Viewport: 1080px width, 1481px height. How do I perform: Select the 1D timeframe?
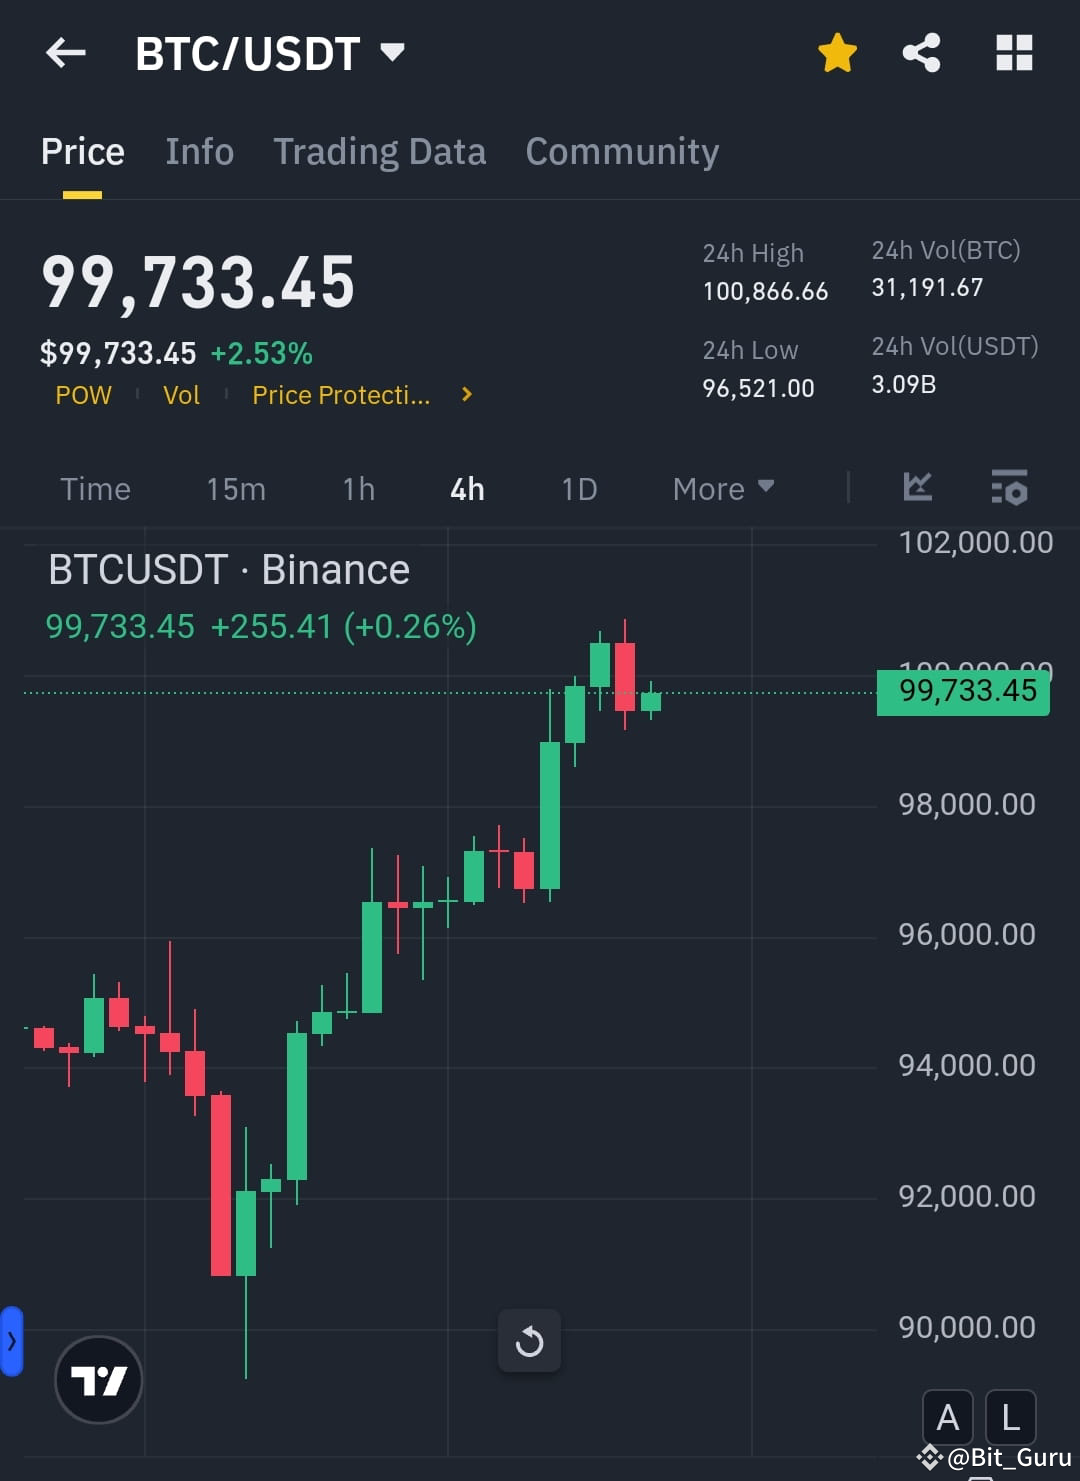coord(577,488)
